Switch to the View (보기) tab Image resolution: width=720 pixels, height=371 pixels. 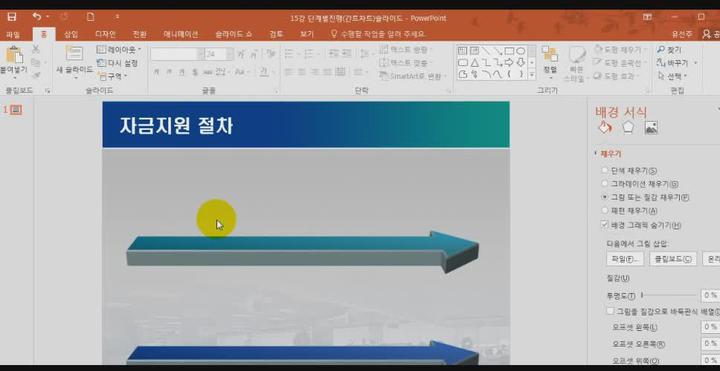[x=307, y=34]
